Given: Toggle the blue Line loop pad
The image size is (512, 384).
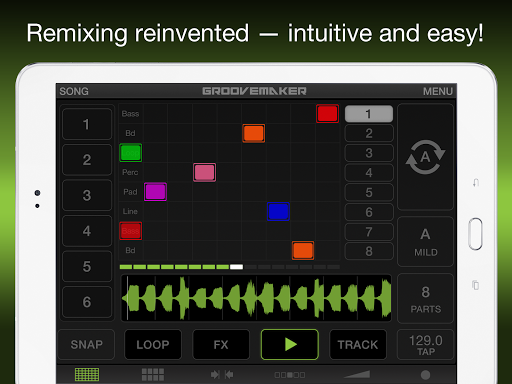Looking at the screenshot, I should pyautogui.click(x=278, y=211).
